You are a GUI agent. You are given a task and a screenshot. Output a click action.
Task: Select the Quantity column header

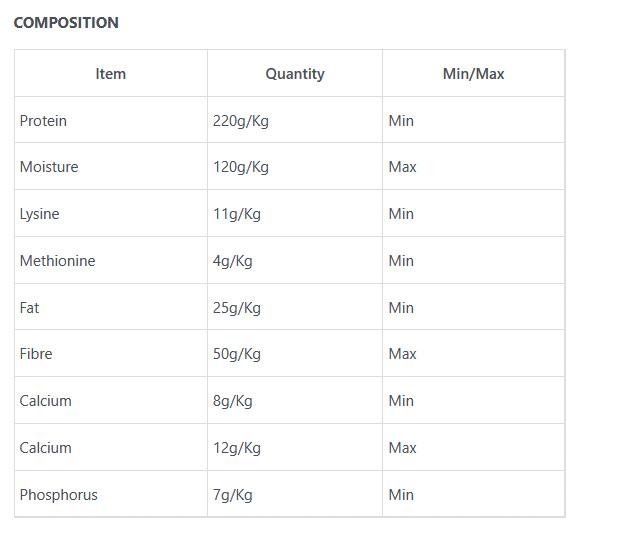pyautogui.click(x=295, y=74)
